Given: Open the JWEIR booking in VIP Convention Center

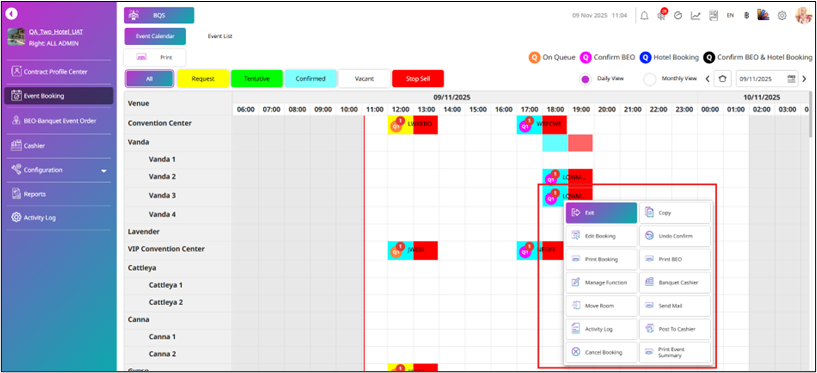Looking at the screenshot, I should point(413,251).
